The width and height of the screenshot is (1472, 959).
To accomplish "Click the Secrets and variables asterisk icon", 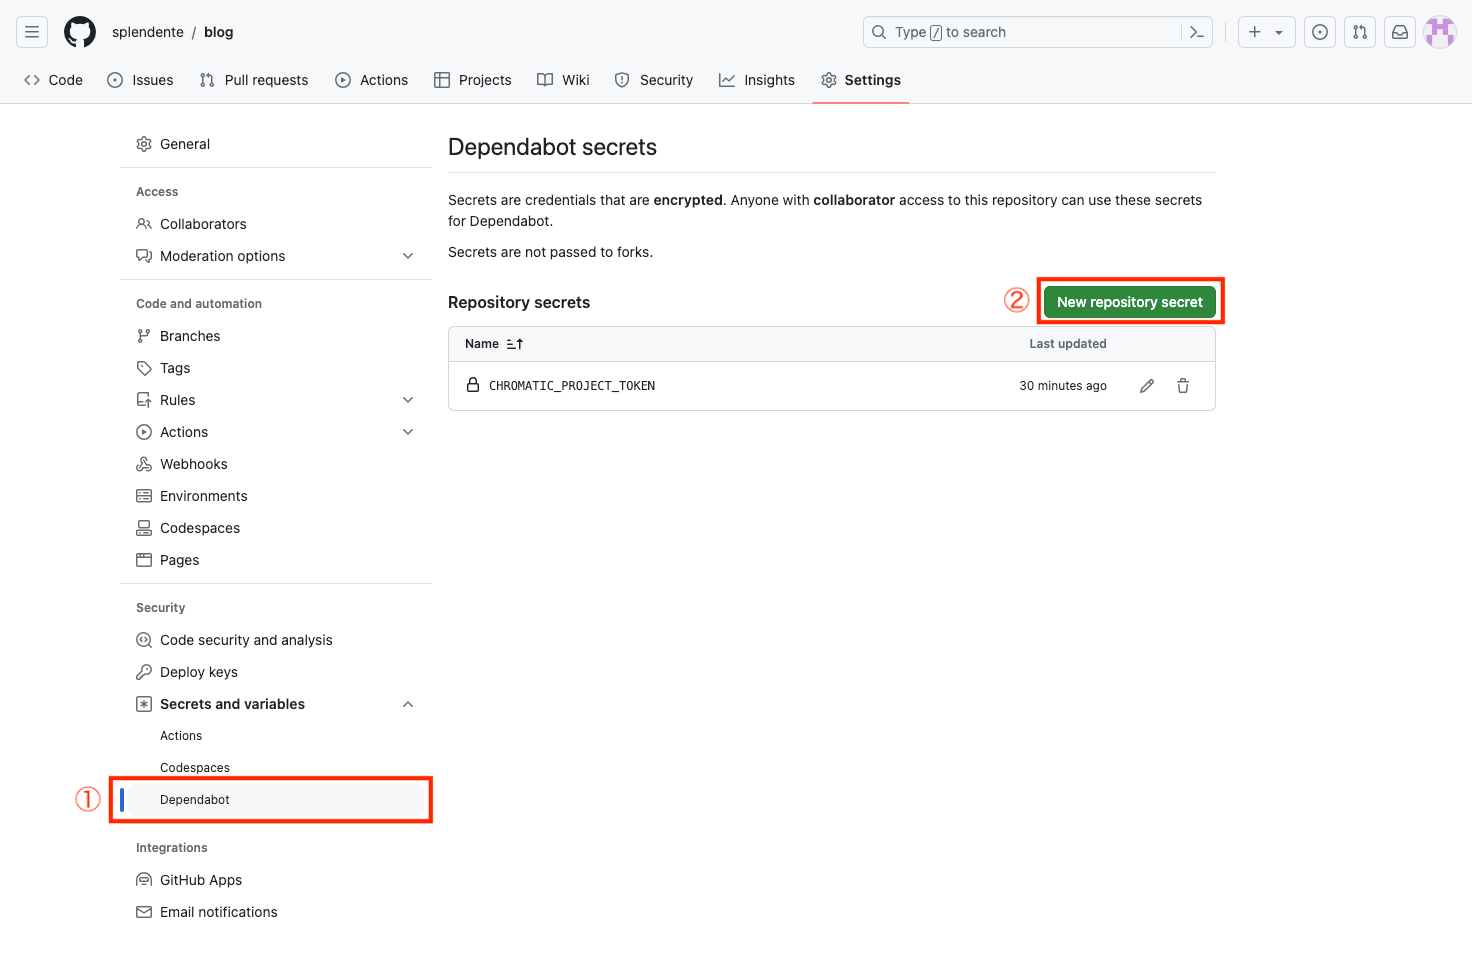I will coord(144,704).
